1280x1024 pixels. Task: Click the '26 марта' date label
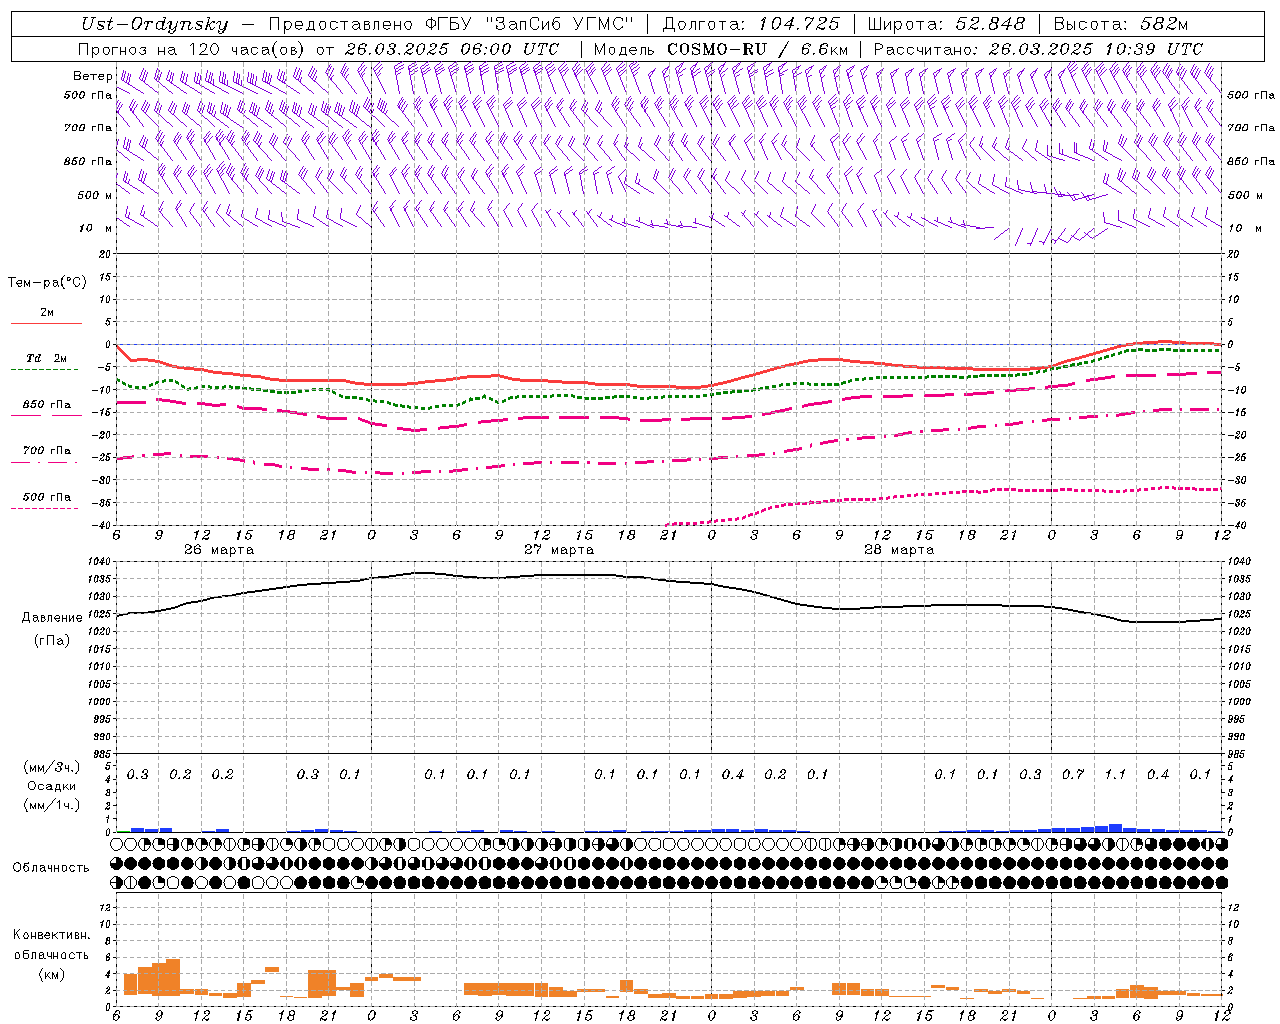[x=219, y=550]
